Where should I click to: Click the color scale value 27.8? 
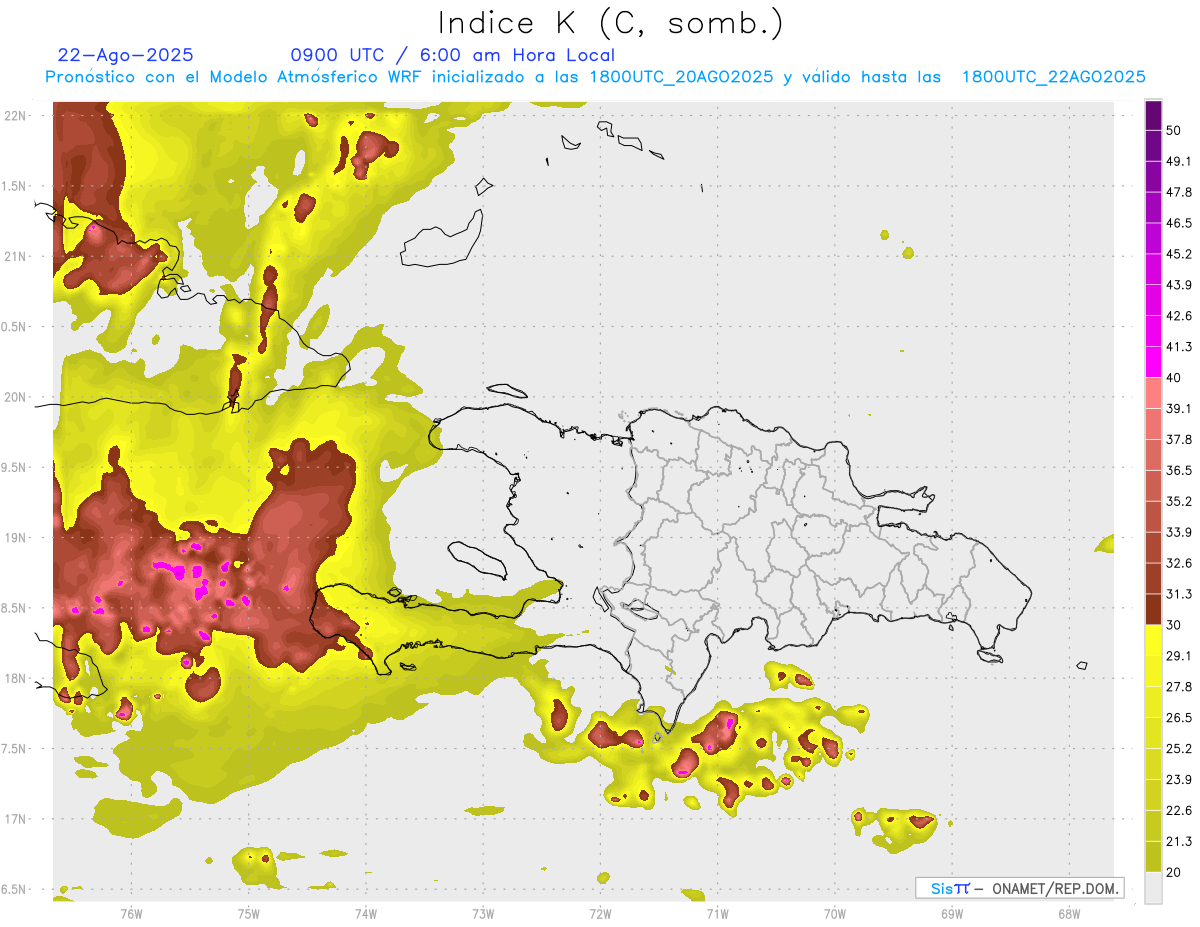[x=1178, y=687]
